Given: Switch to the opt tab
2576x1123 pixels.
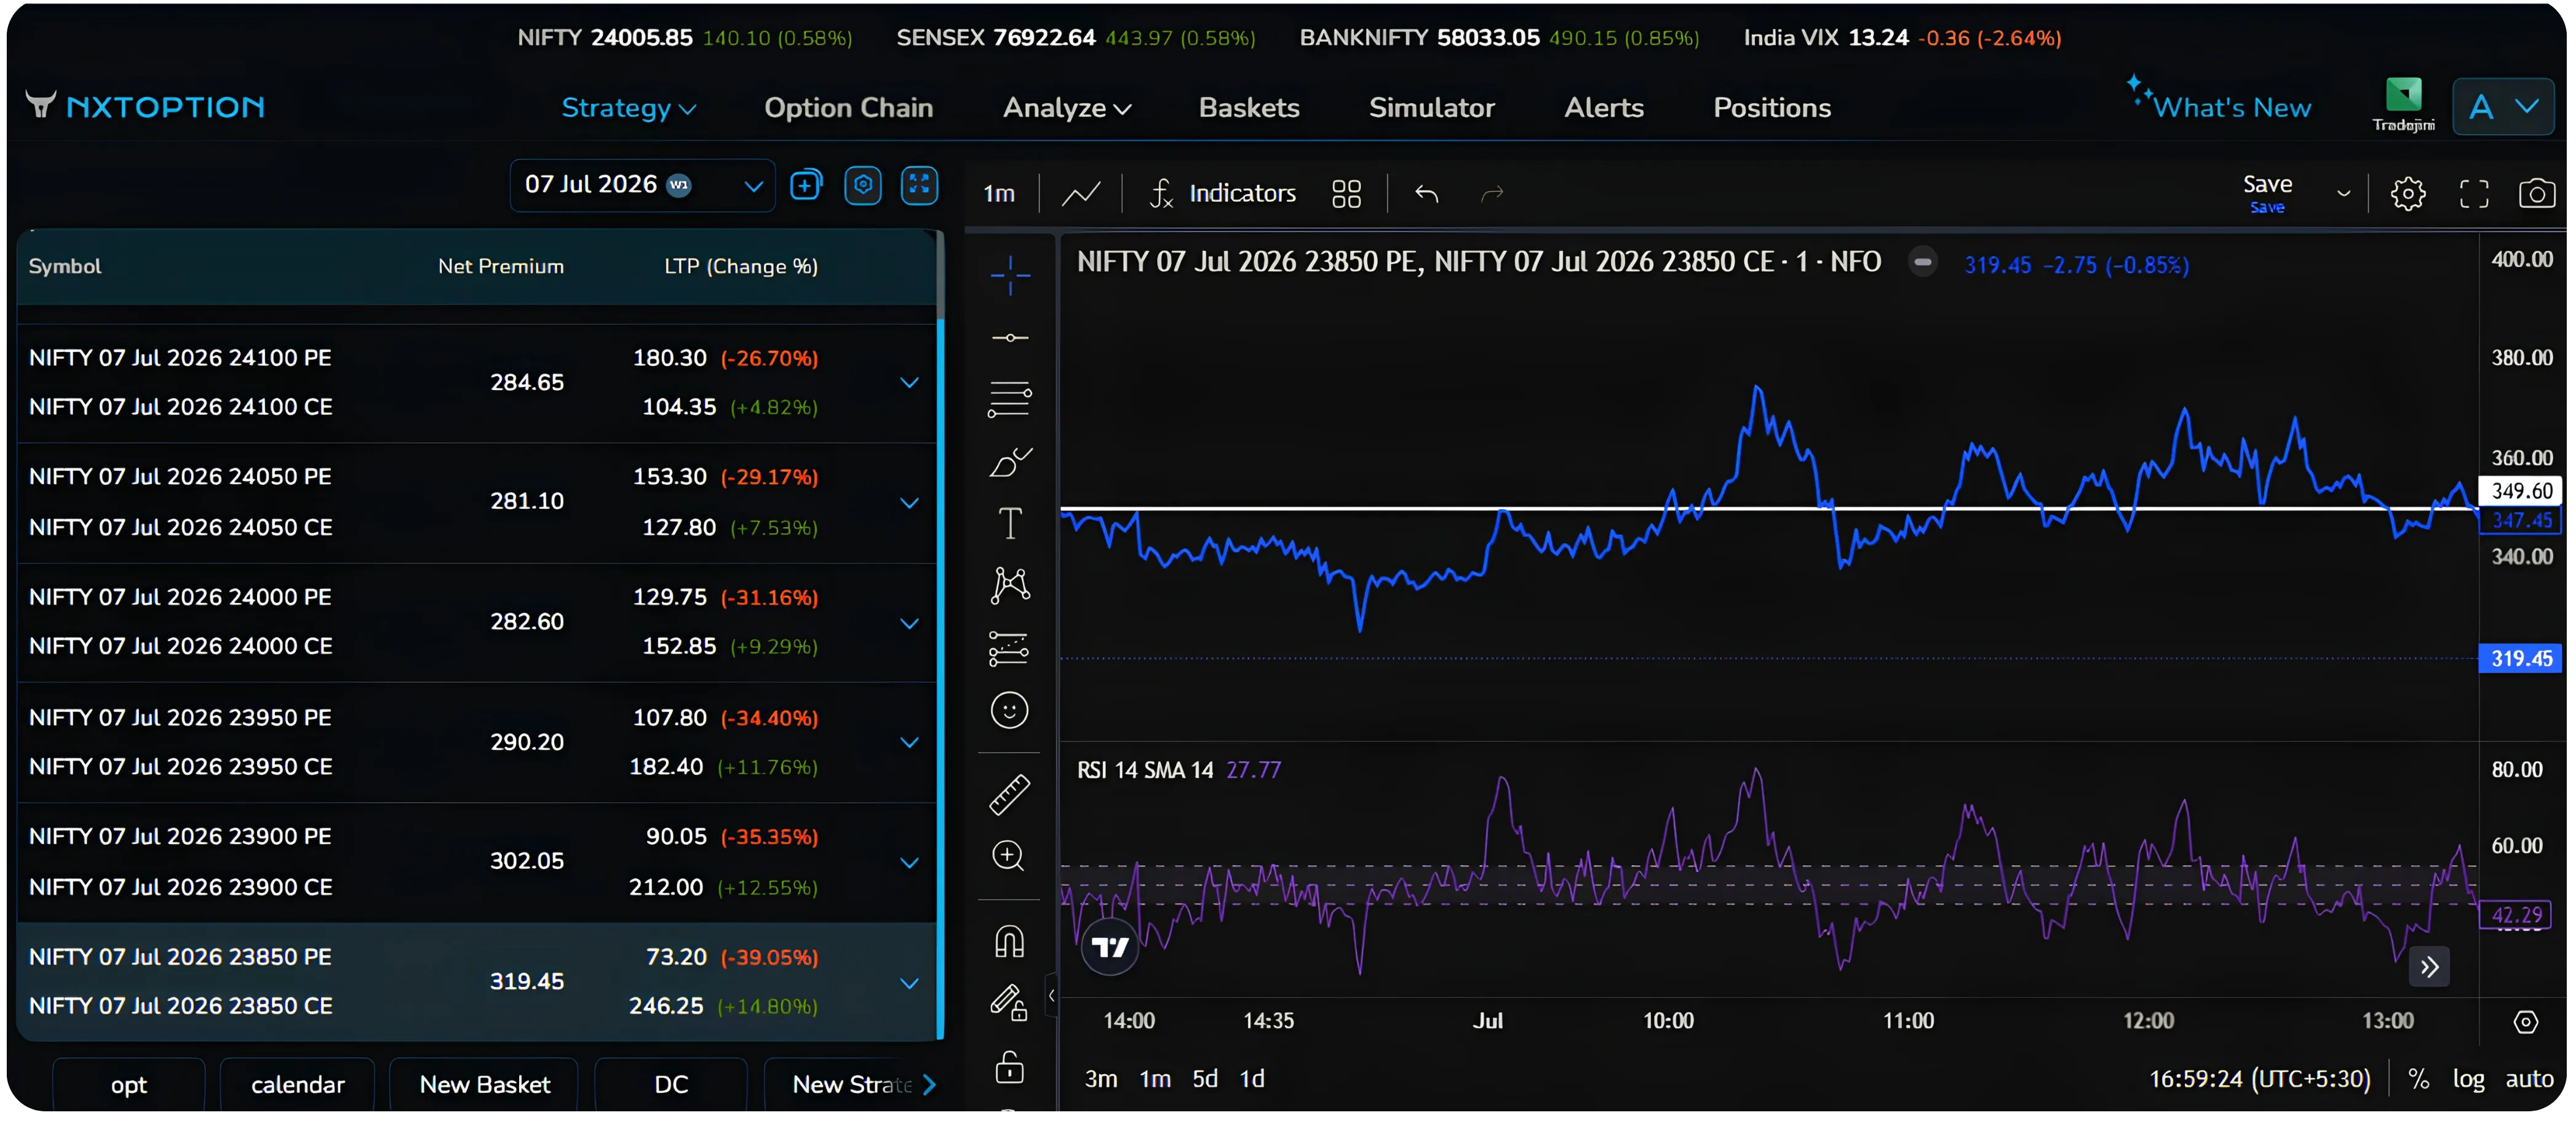Looking at the screenshot, I should coord(129,1084).
